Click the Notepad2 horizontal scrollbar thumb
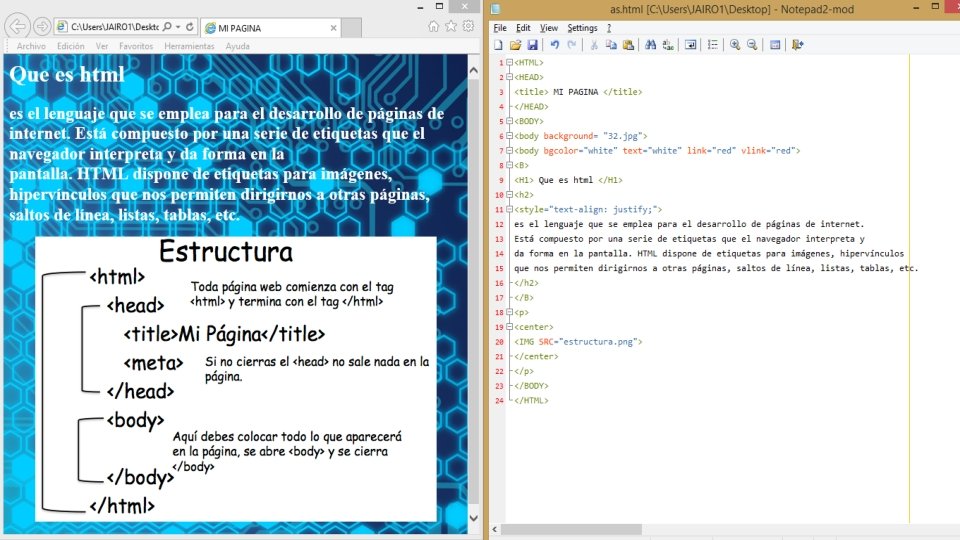The height and width of the screenshot is (540, 960). coord(571,529)
